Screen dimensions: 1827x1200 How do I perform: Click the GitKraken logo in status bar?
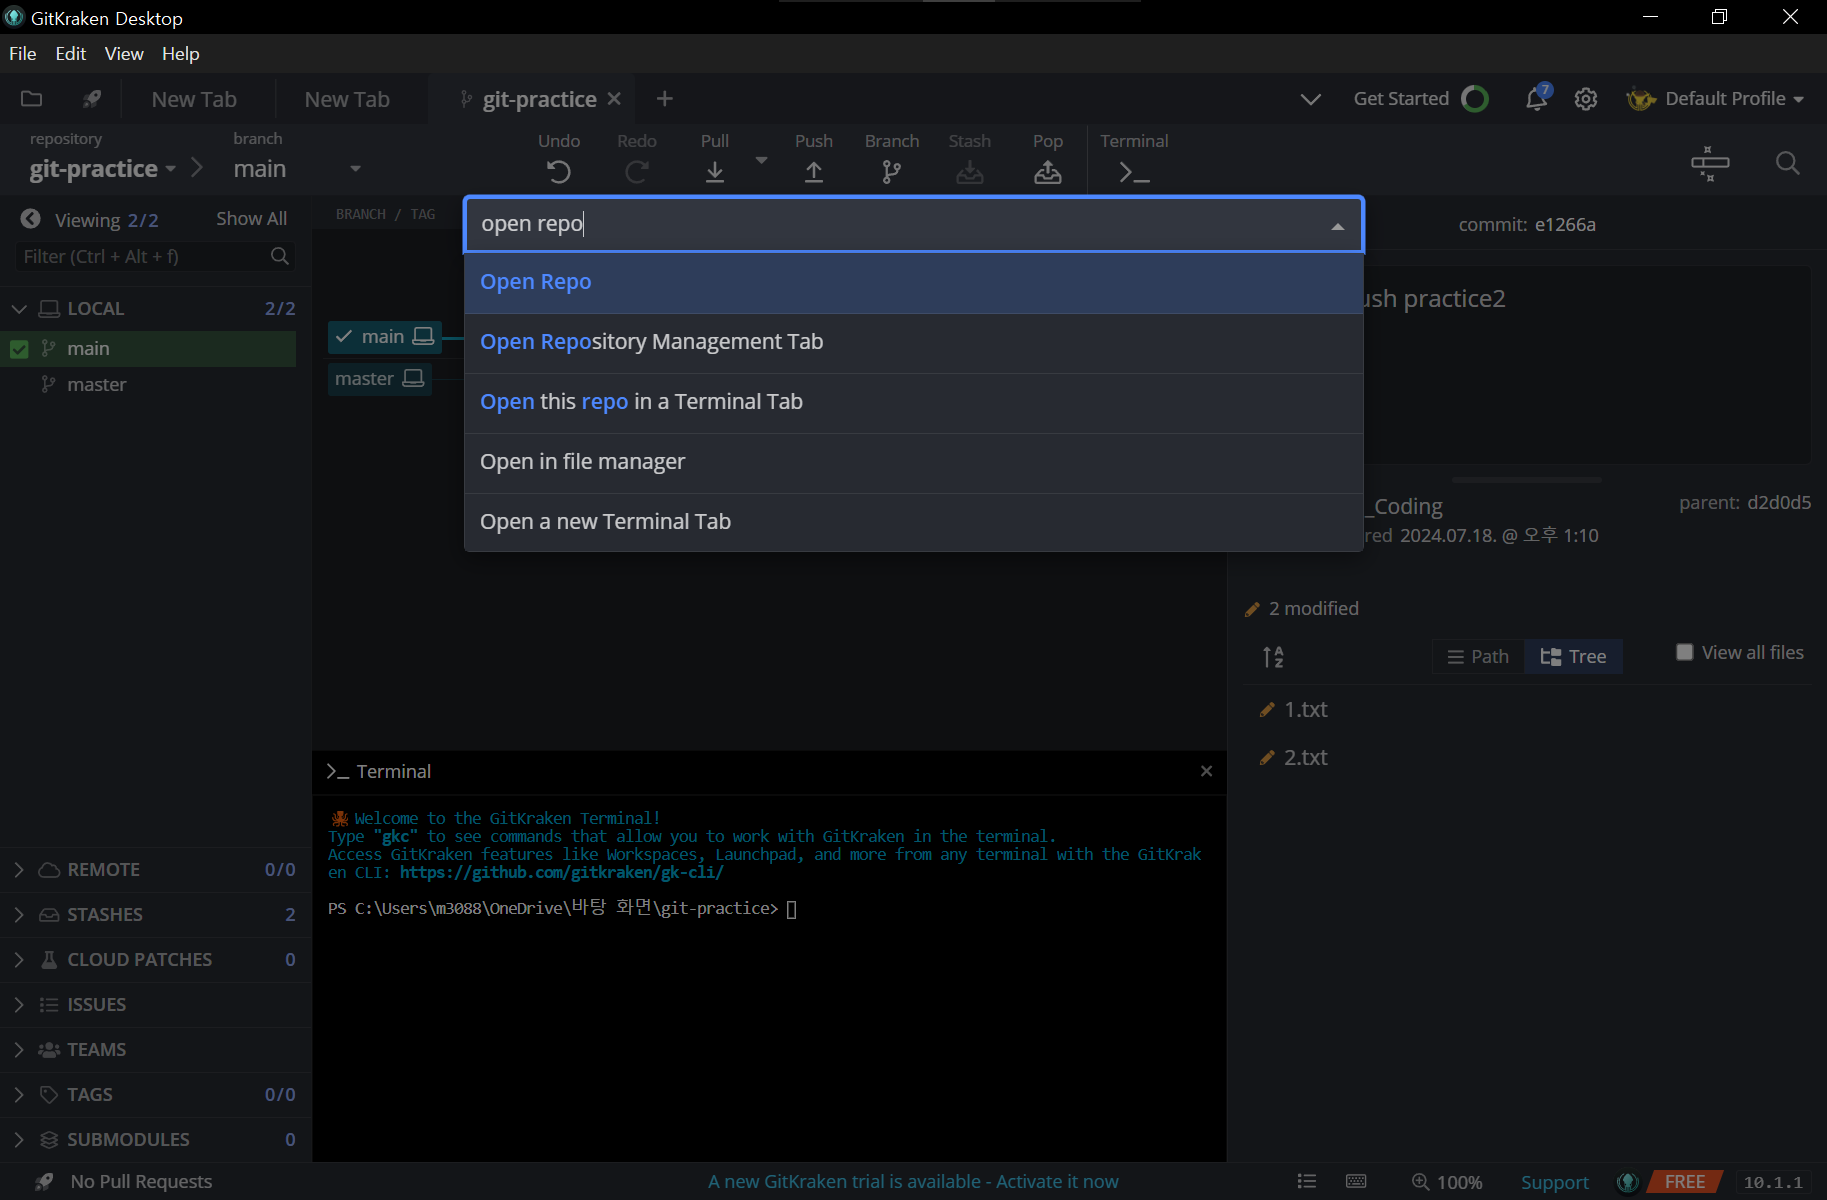1628,1181
